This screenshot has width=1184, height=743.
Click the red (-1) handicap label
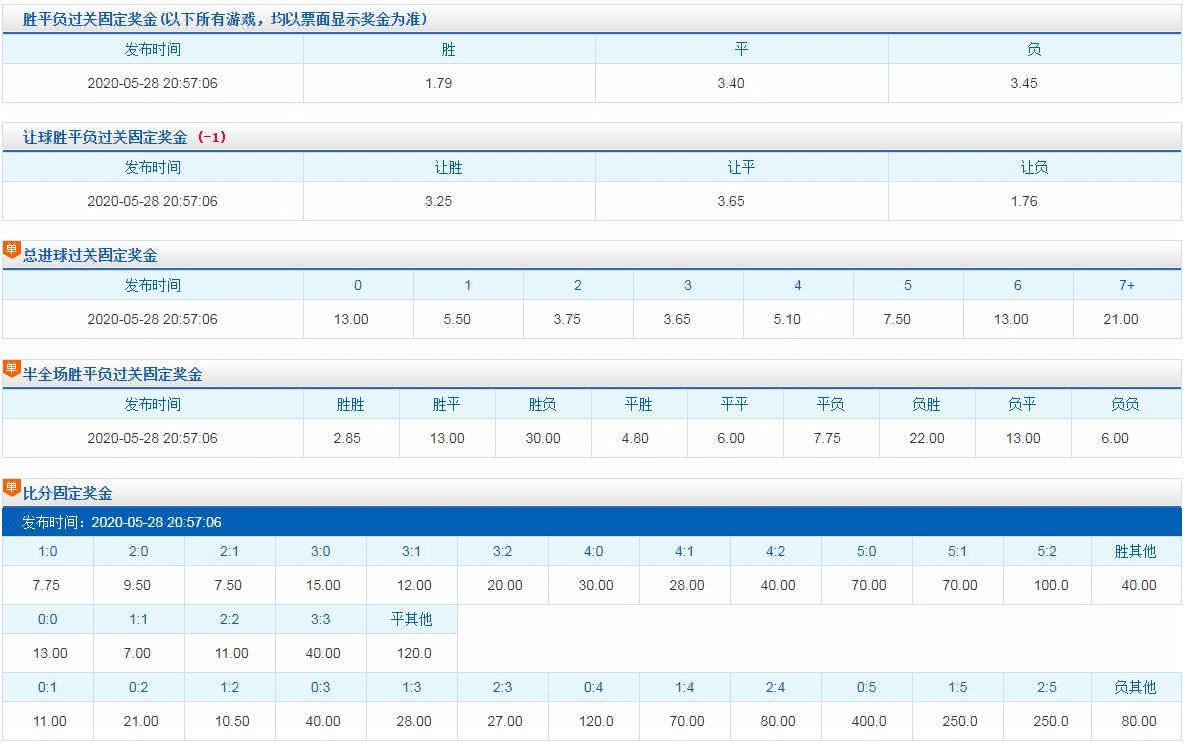pos(211,137)
